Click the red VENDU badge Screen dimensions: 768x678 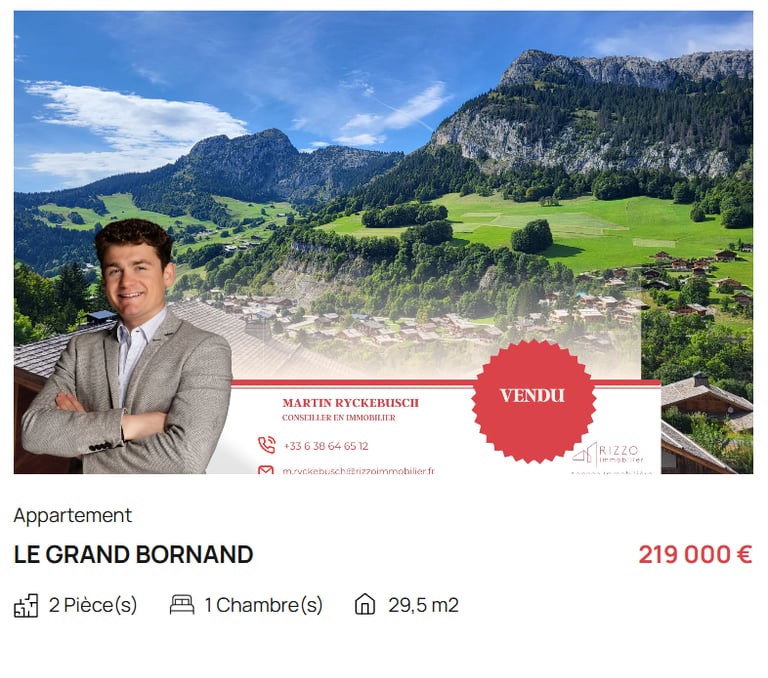[533, 401]
